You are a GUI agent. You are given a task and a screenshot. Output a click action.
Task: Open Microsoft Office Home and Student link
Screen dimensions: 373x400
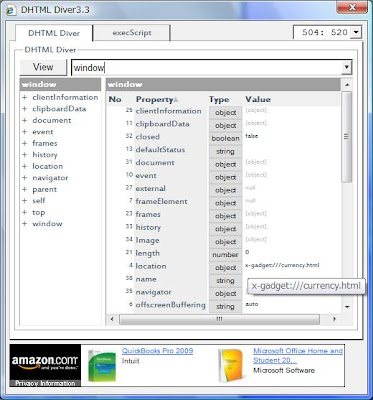(298, 355)
